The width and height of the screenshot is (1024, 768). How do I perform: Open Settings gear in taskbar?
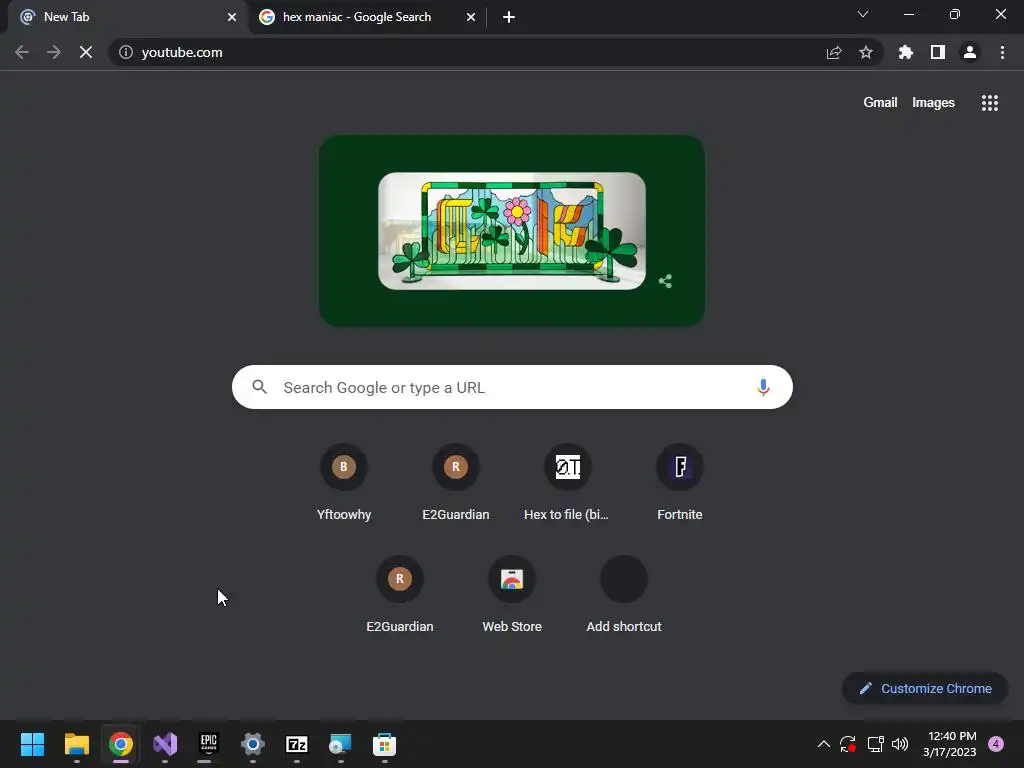point(253,744)
